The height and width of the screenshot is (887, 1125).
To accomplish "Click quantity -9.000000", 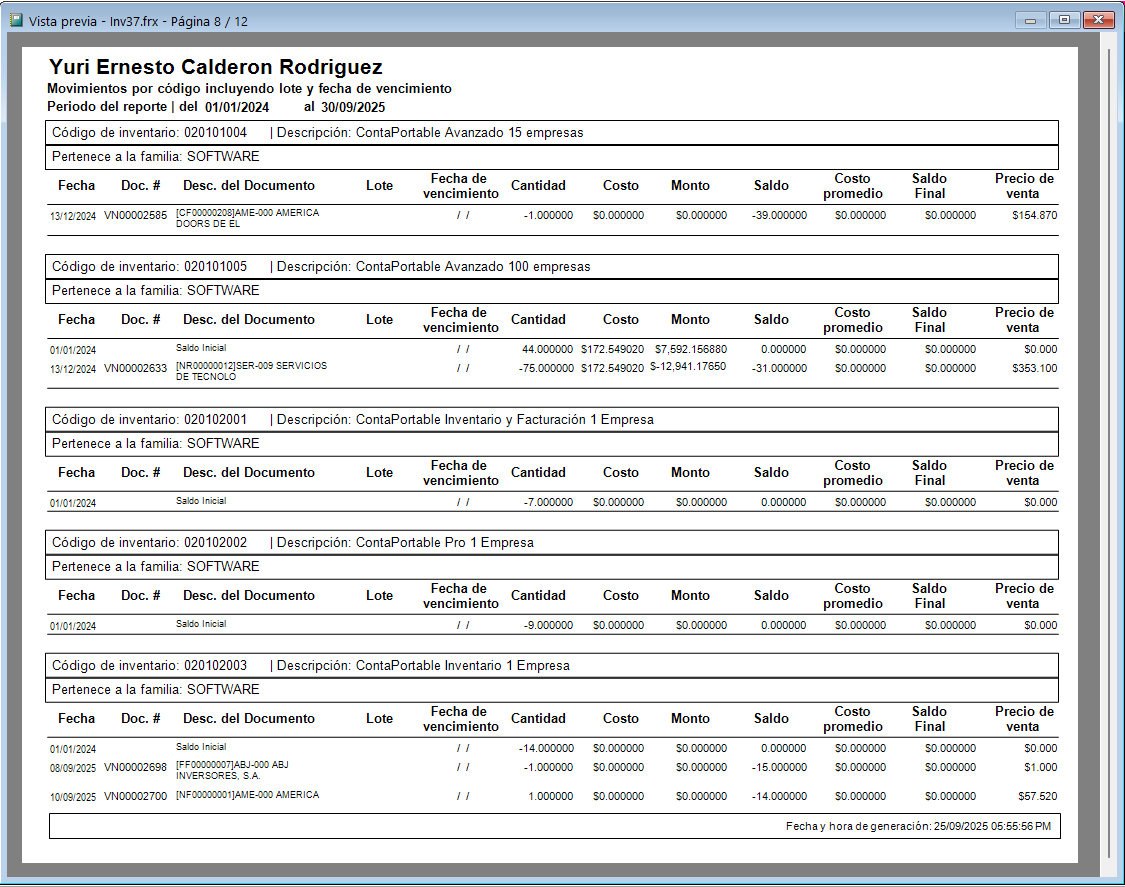I will pos(548,625).
